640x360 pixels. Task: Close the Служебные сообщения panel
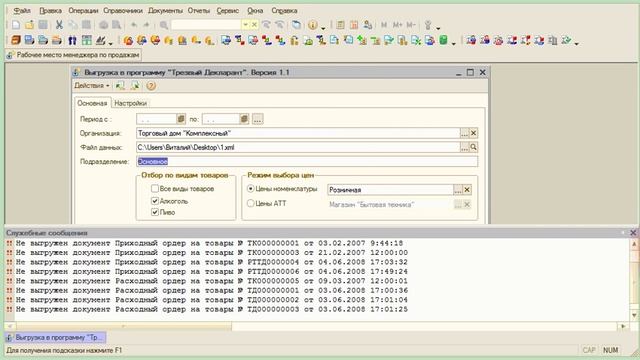point(633,233)
